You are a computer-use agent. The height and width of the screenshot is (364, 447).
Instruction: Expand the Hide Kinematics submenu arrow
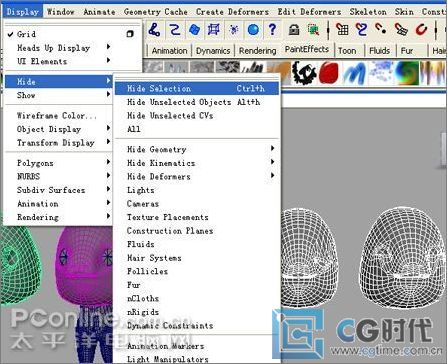pos(273,162)
